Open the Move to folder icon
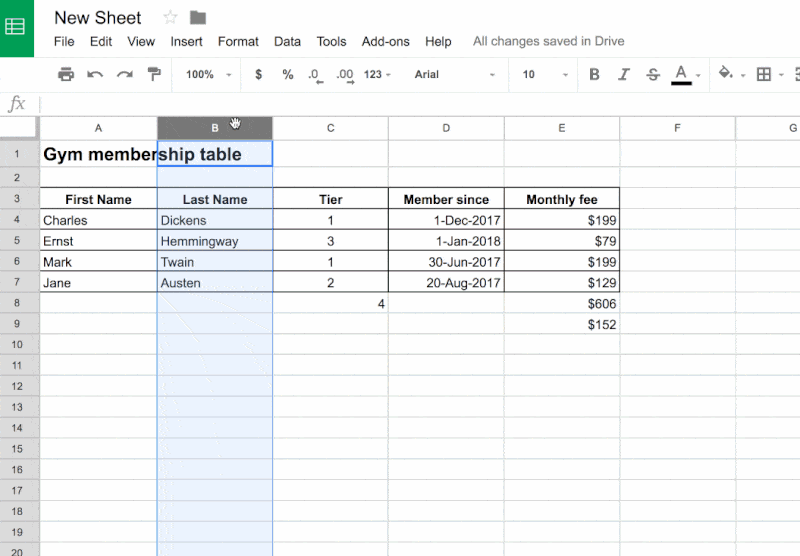 click(x=198, y=18)
